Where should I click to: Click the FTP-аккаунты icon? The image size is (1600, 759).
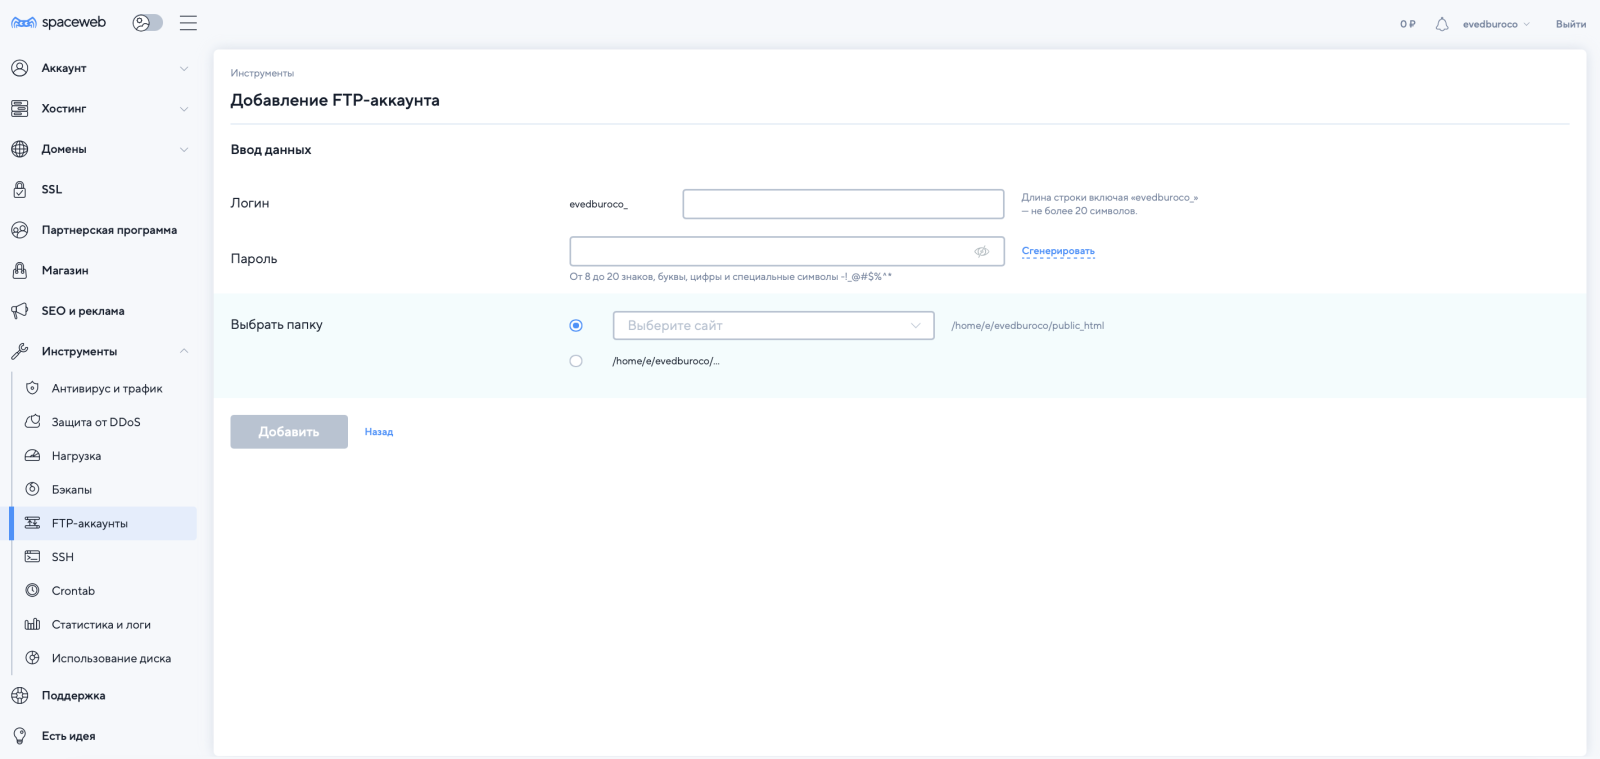[x=33, y=523]
